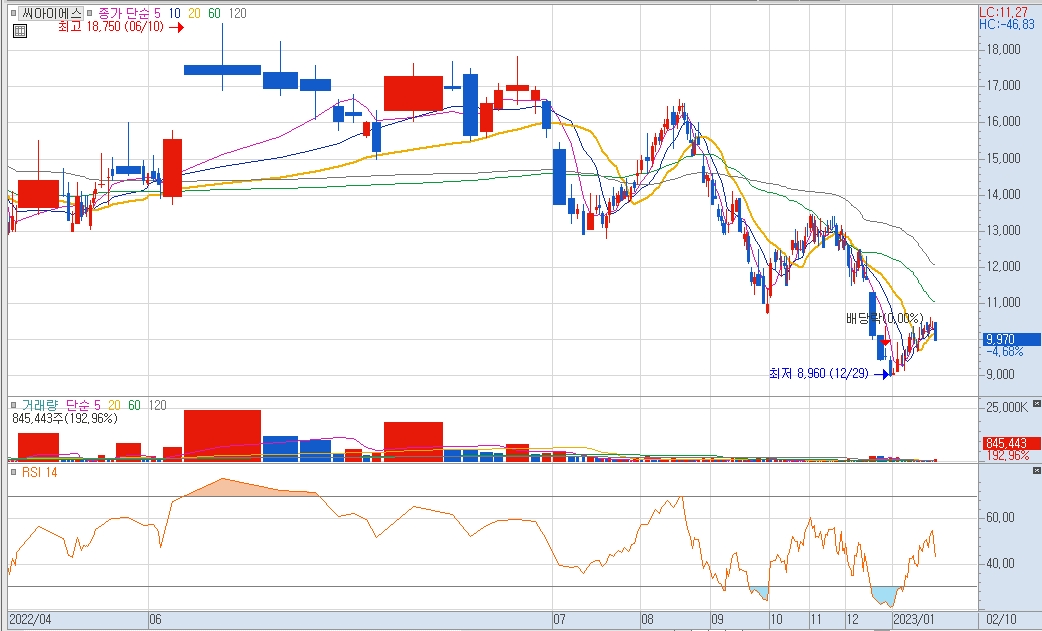Select the 10-day moving average label
This screenshot has width=1042, height=631.
click(174, 13)
